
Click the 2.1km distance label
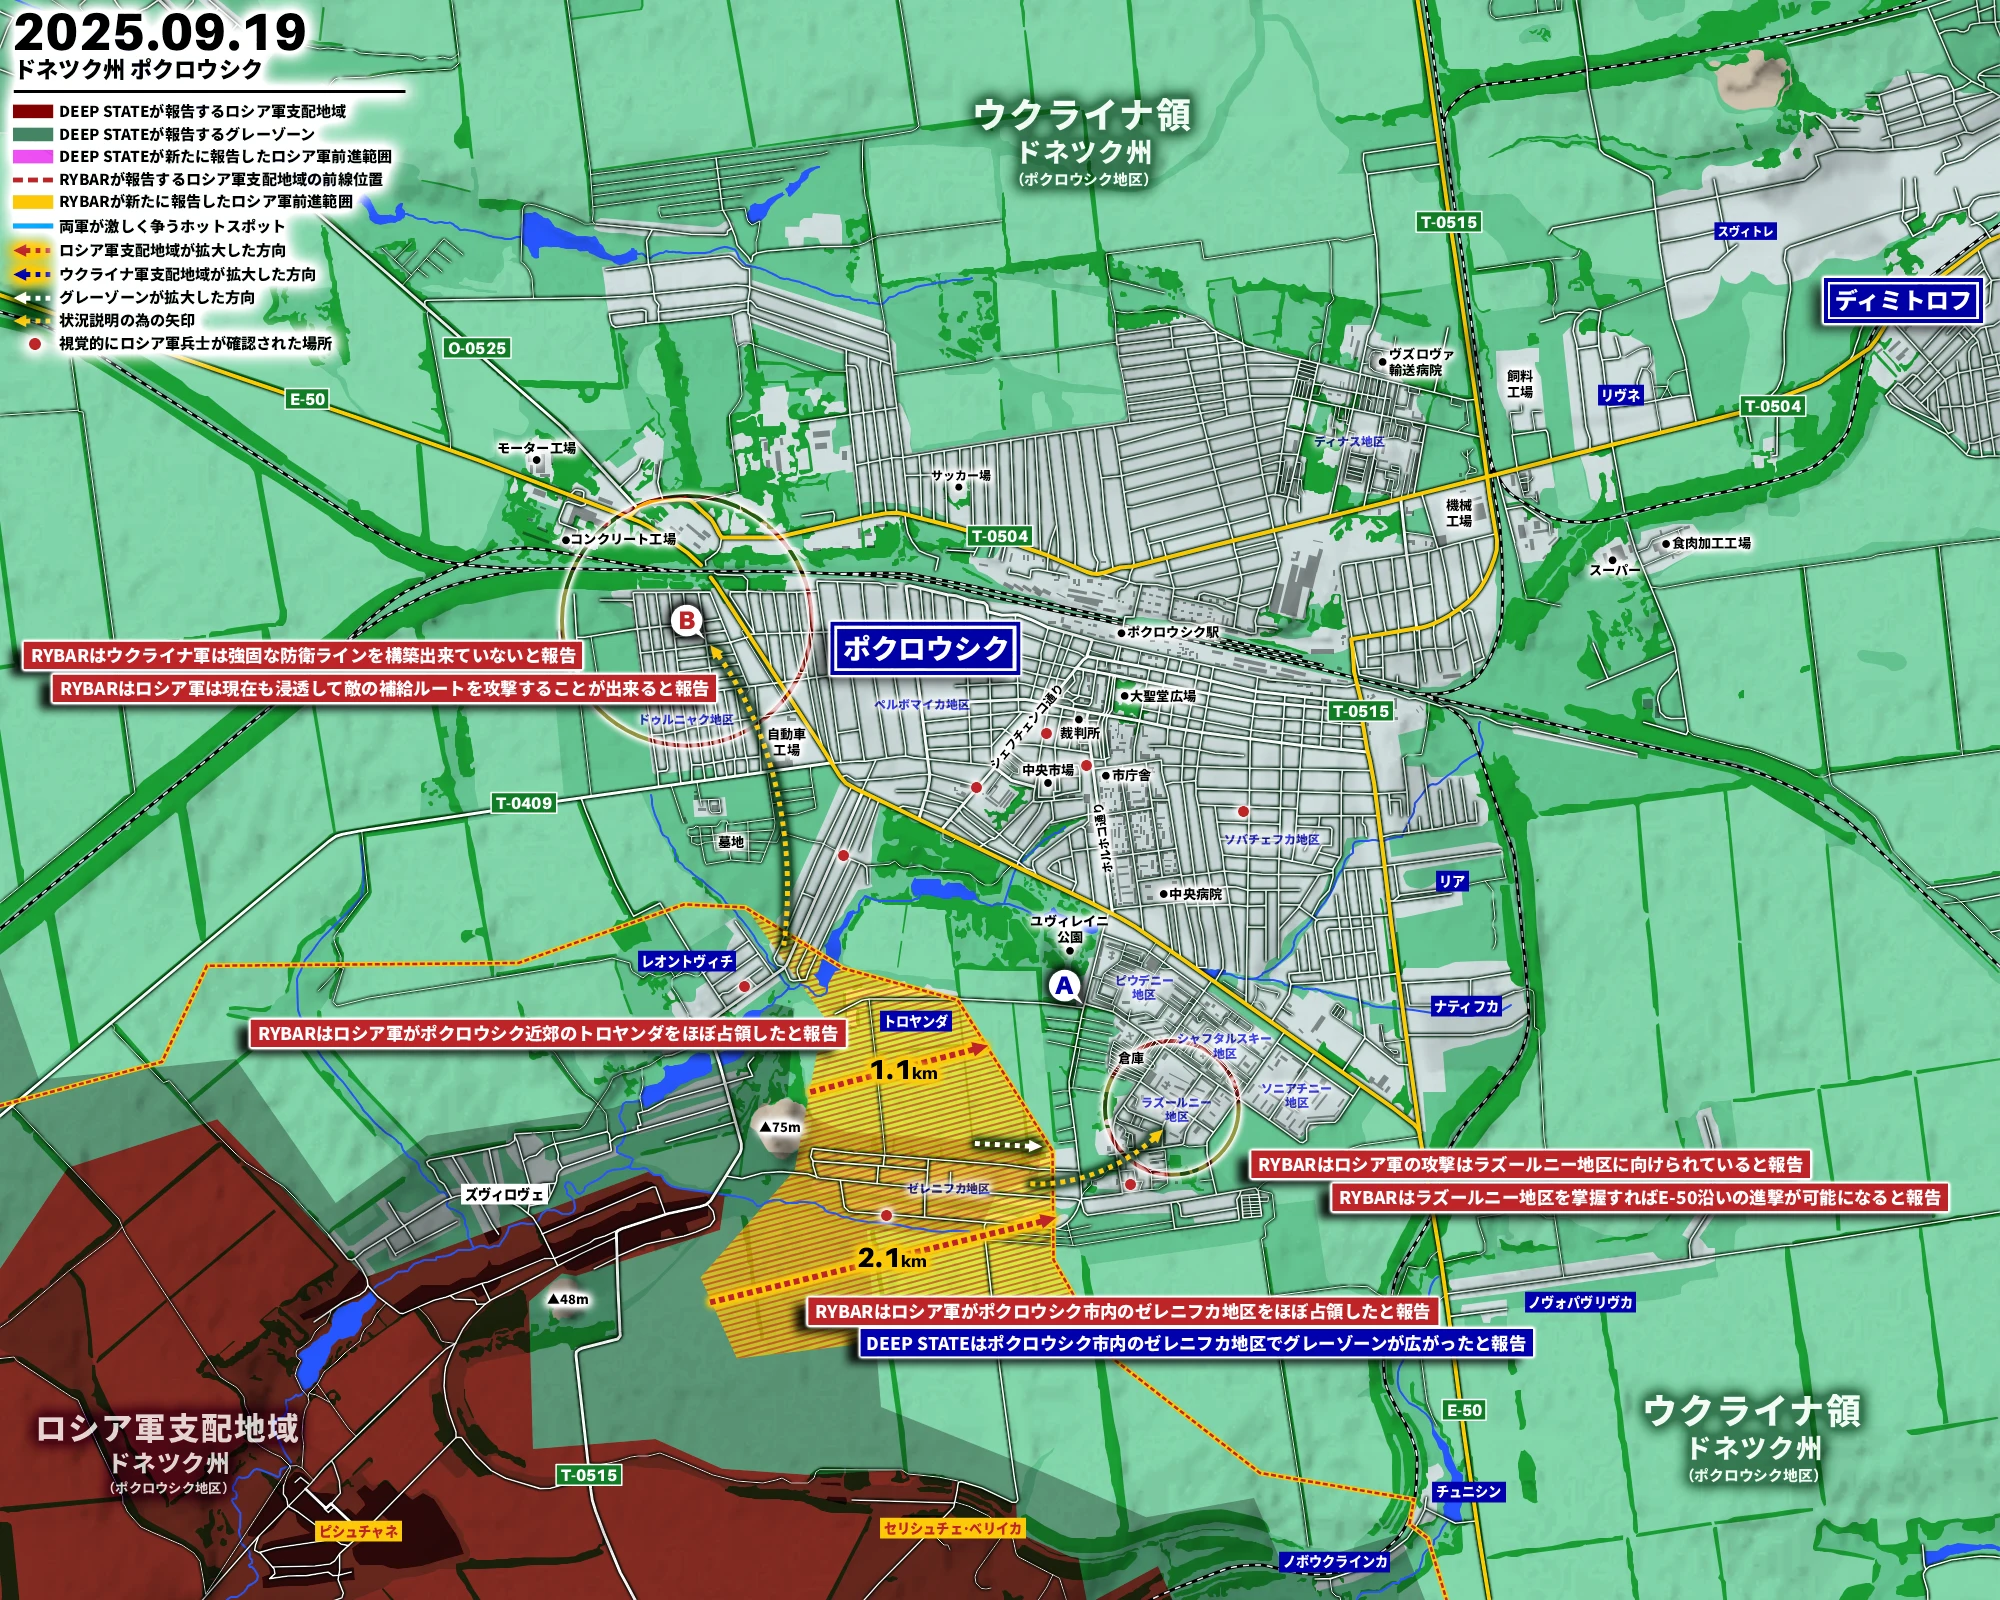tap(892, 1258)
